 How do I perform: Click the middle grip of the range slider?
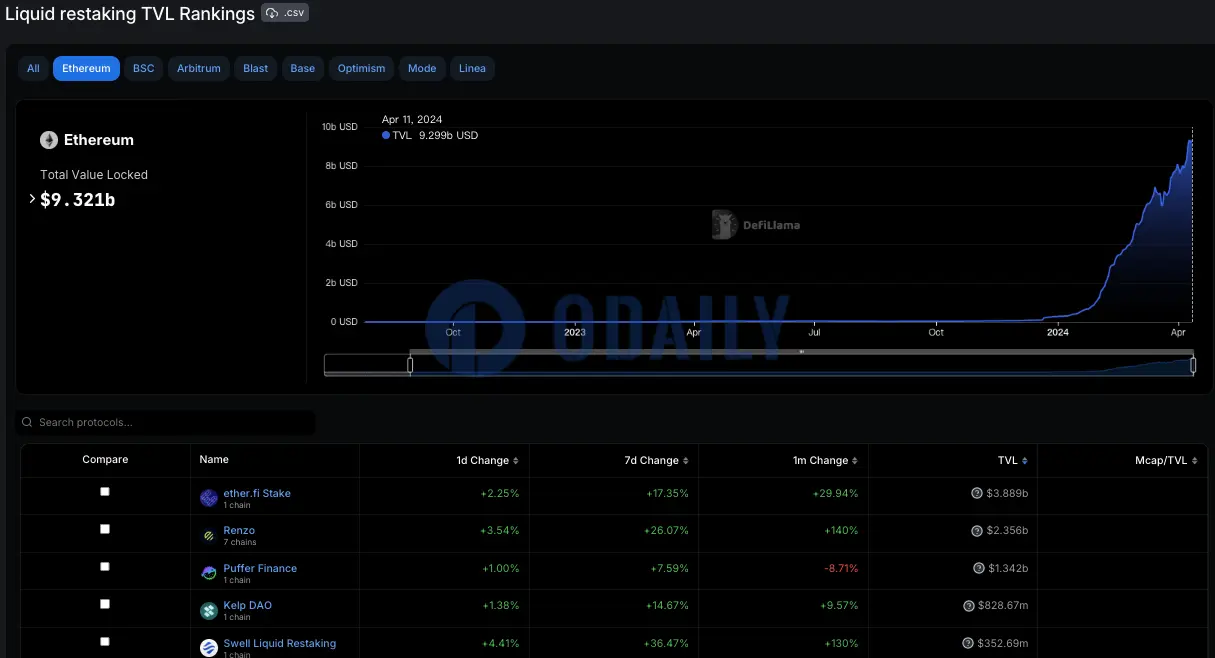(801, 352)
